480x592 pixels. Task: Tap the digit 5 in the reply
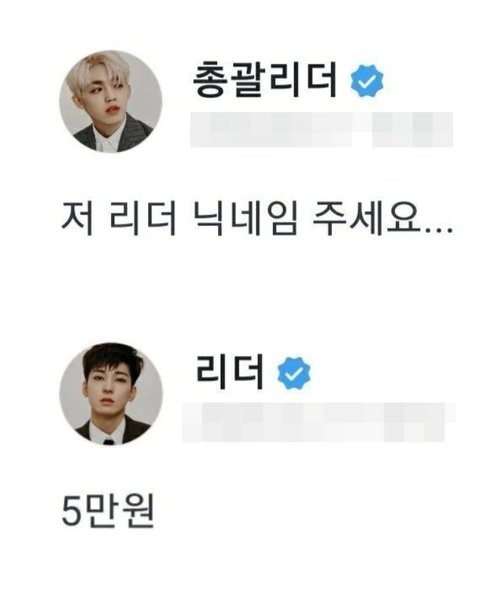coord(71,512)
